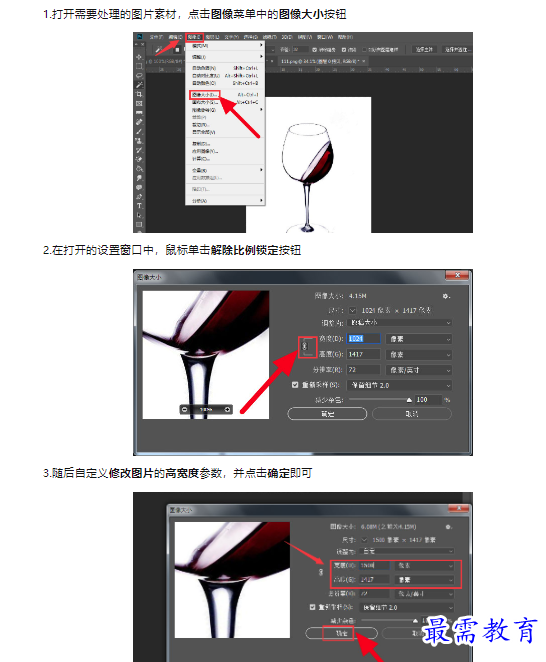Toggle aspect ratio chain link, step 3 dialog
The image size is (546, 662).
click(321, 572)
